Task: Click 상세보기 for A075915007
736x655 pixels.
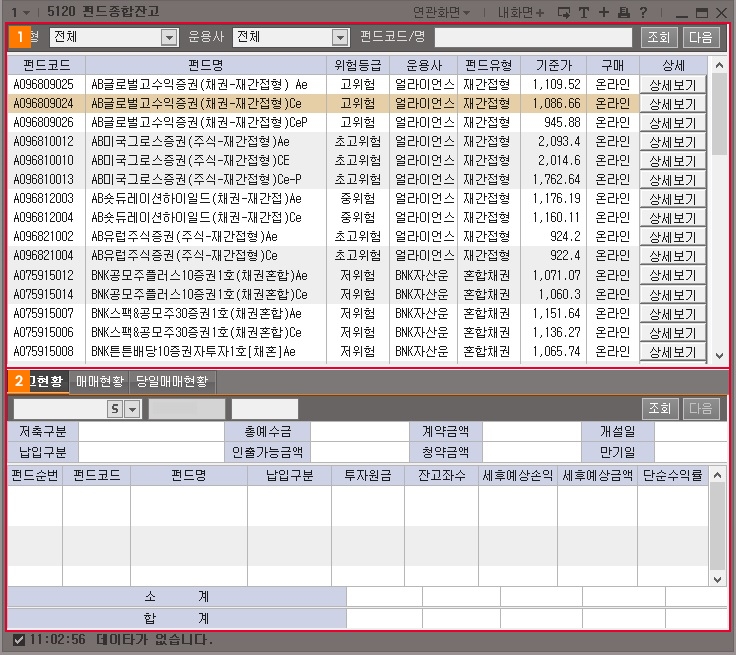Action: [673, 314]
